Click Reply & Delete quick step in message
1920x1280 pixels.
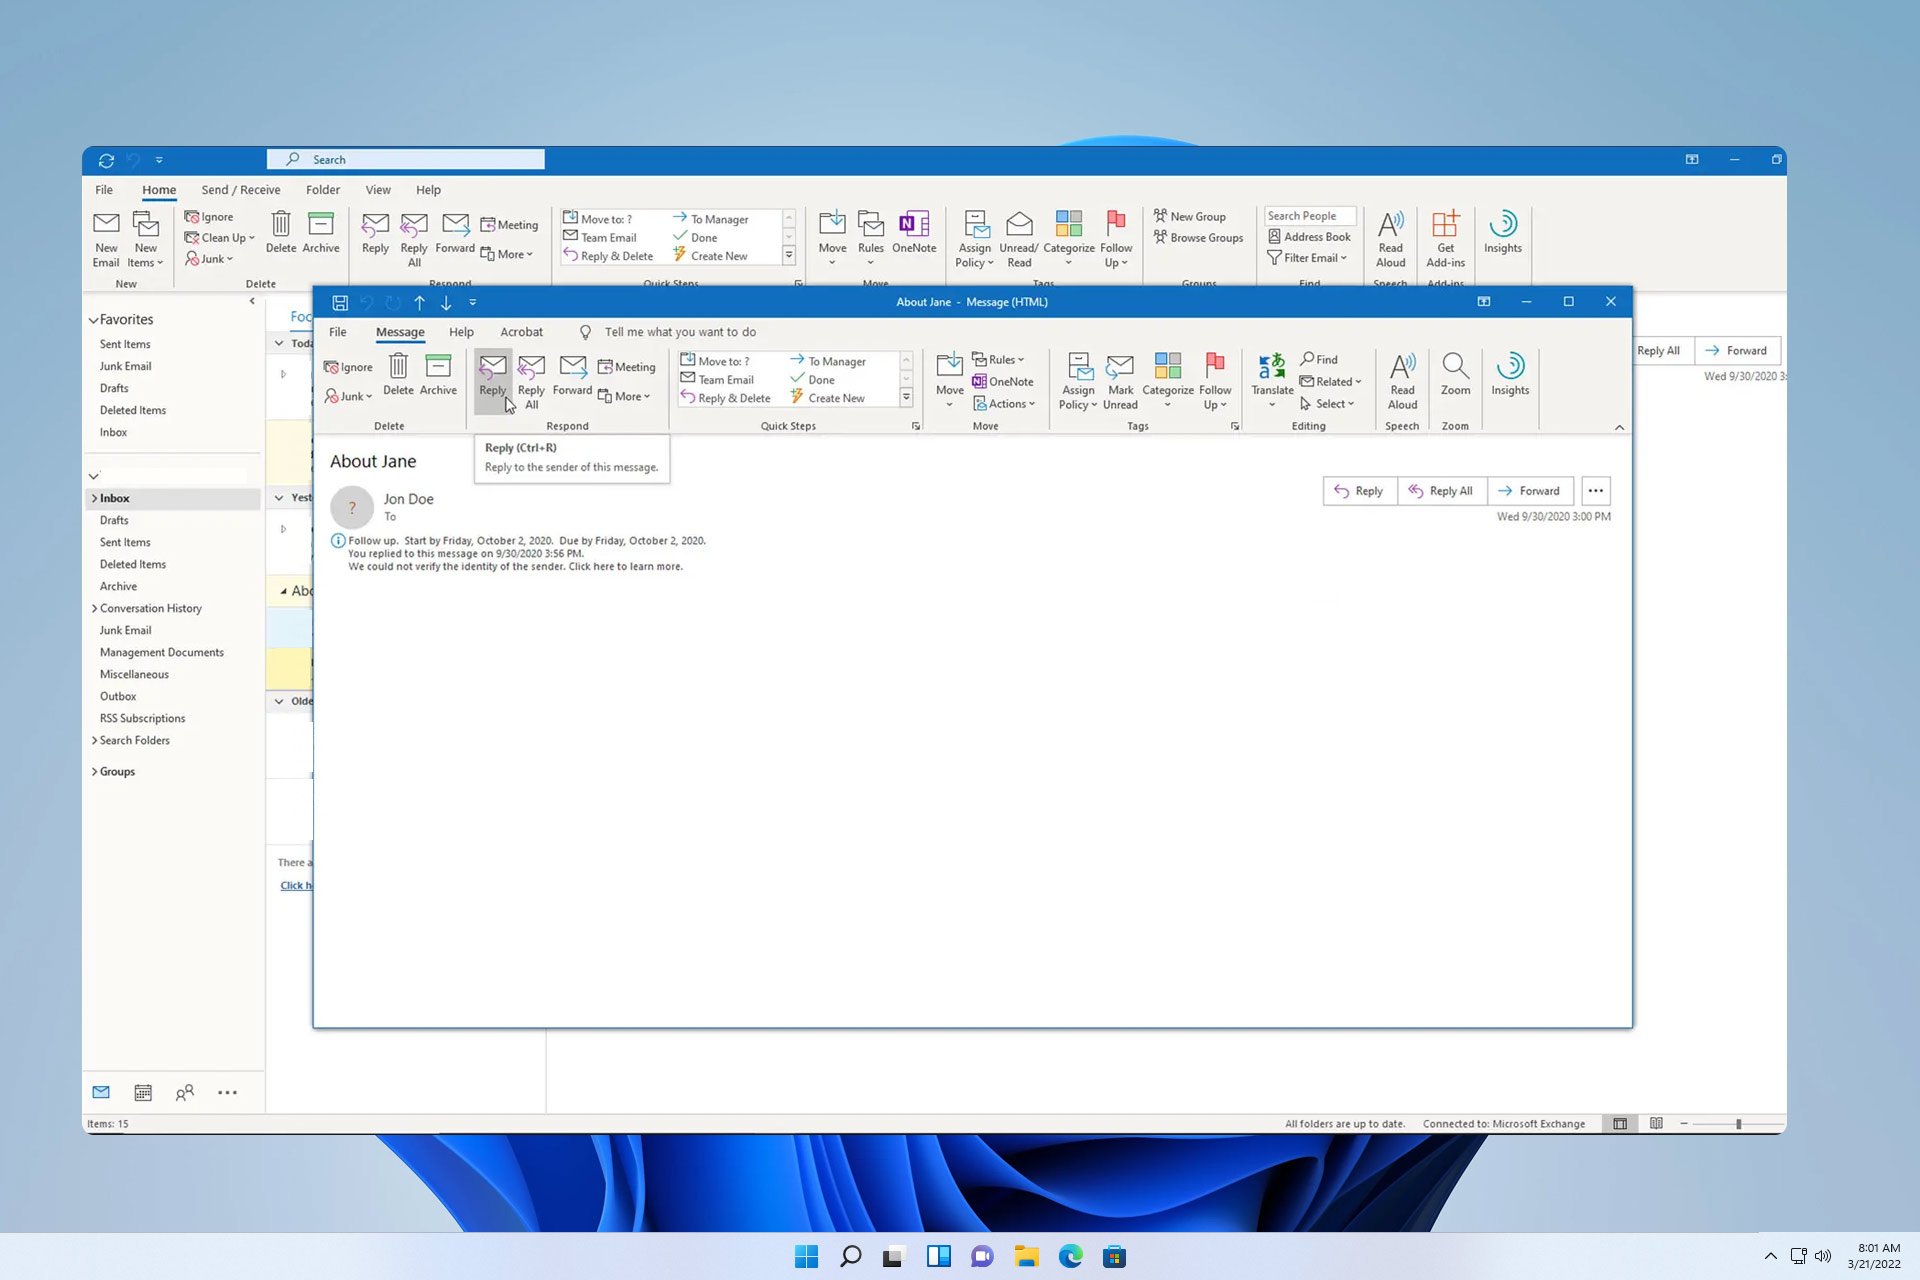coord(726,398)
